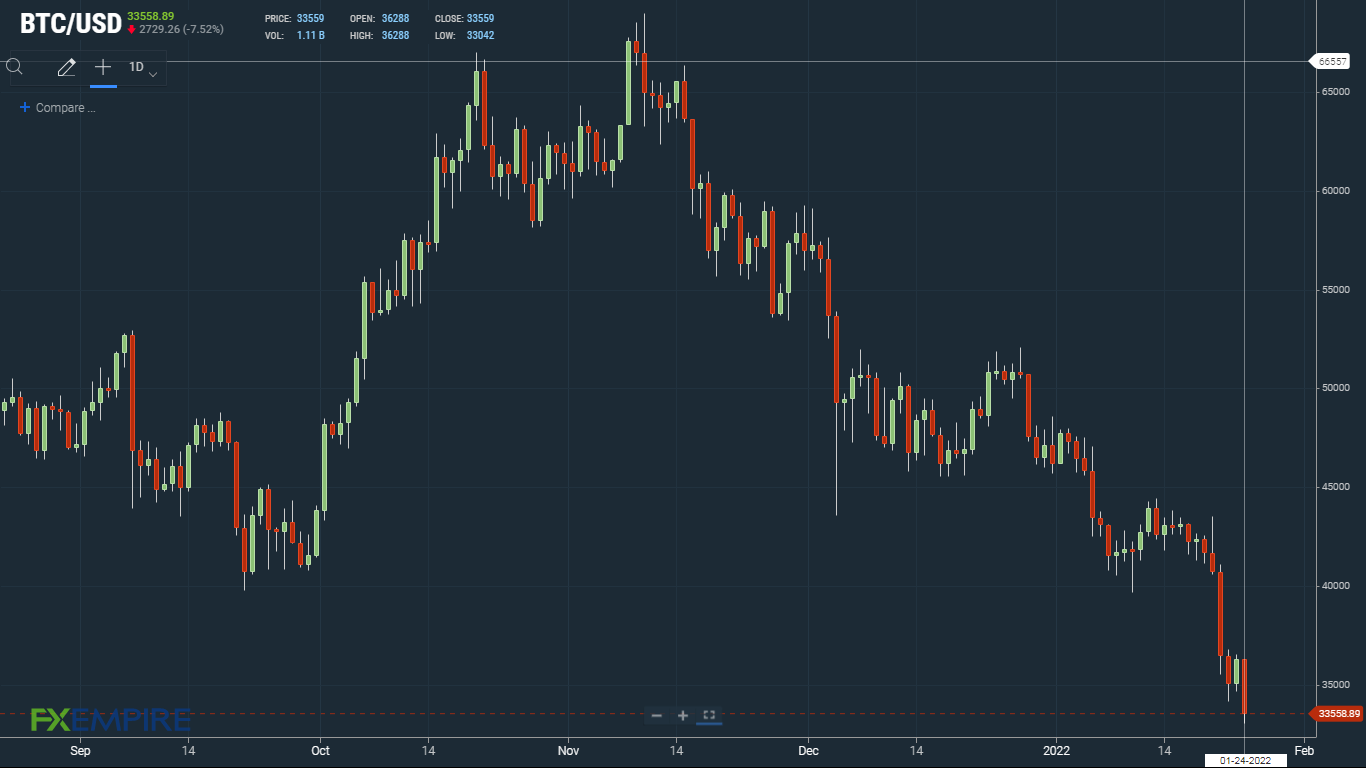
Task: Click the Sep time axis label
Action: click(x=80, y=750)
